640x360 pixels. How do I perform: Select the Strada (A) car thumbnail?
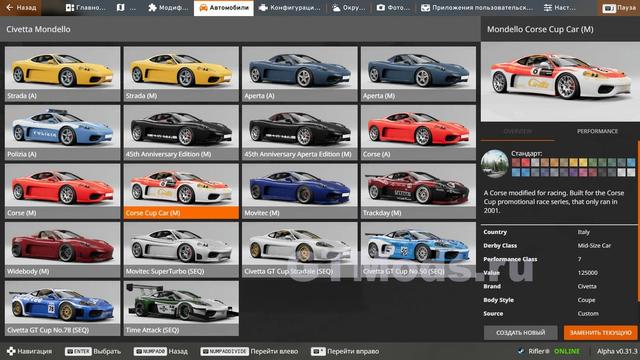[x=62, y=74]
